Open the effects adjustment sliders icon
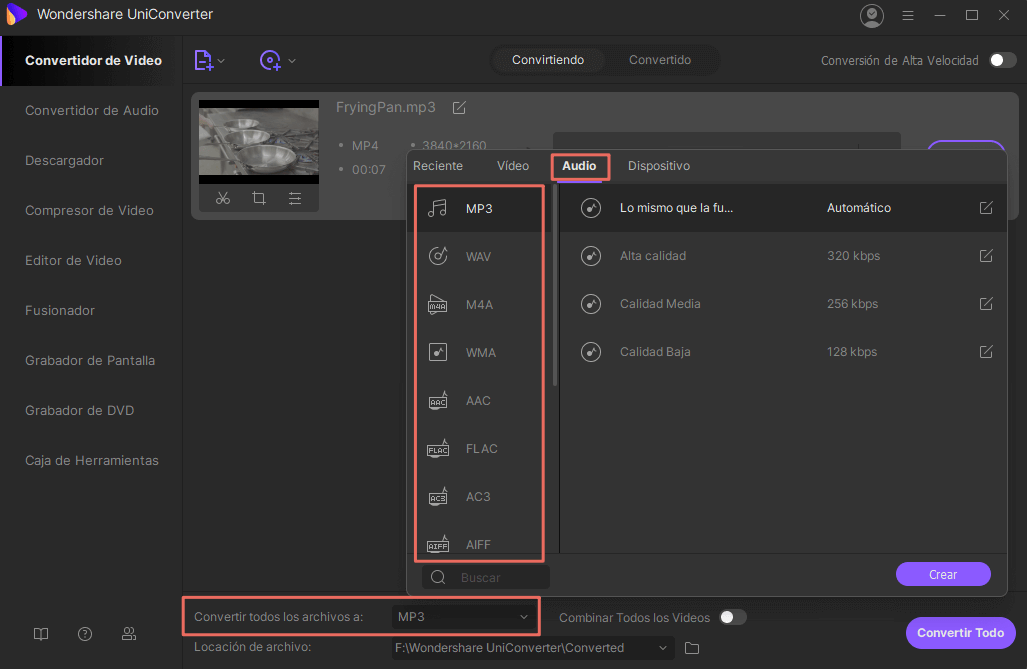The height and width of the screenshot is (669, 1027). coord(295,198)
